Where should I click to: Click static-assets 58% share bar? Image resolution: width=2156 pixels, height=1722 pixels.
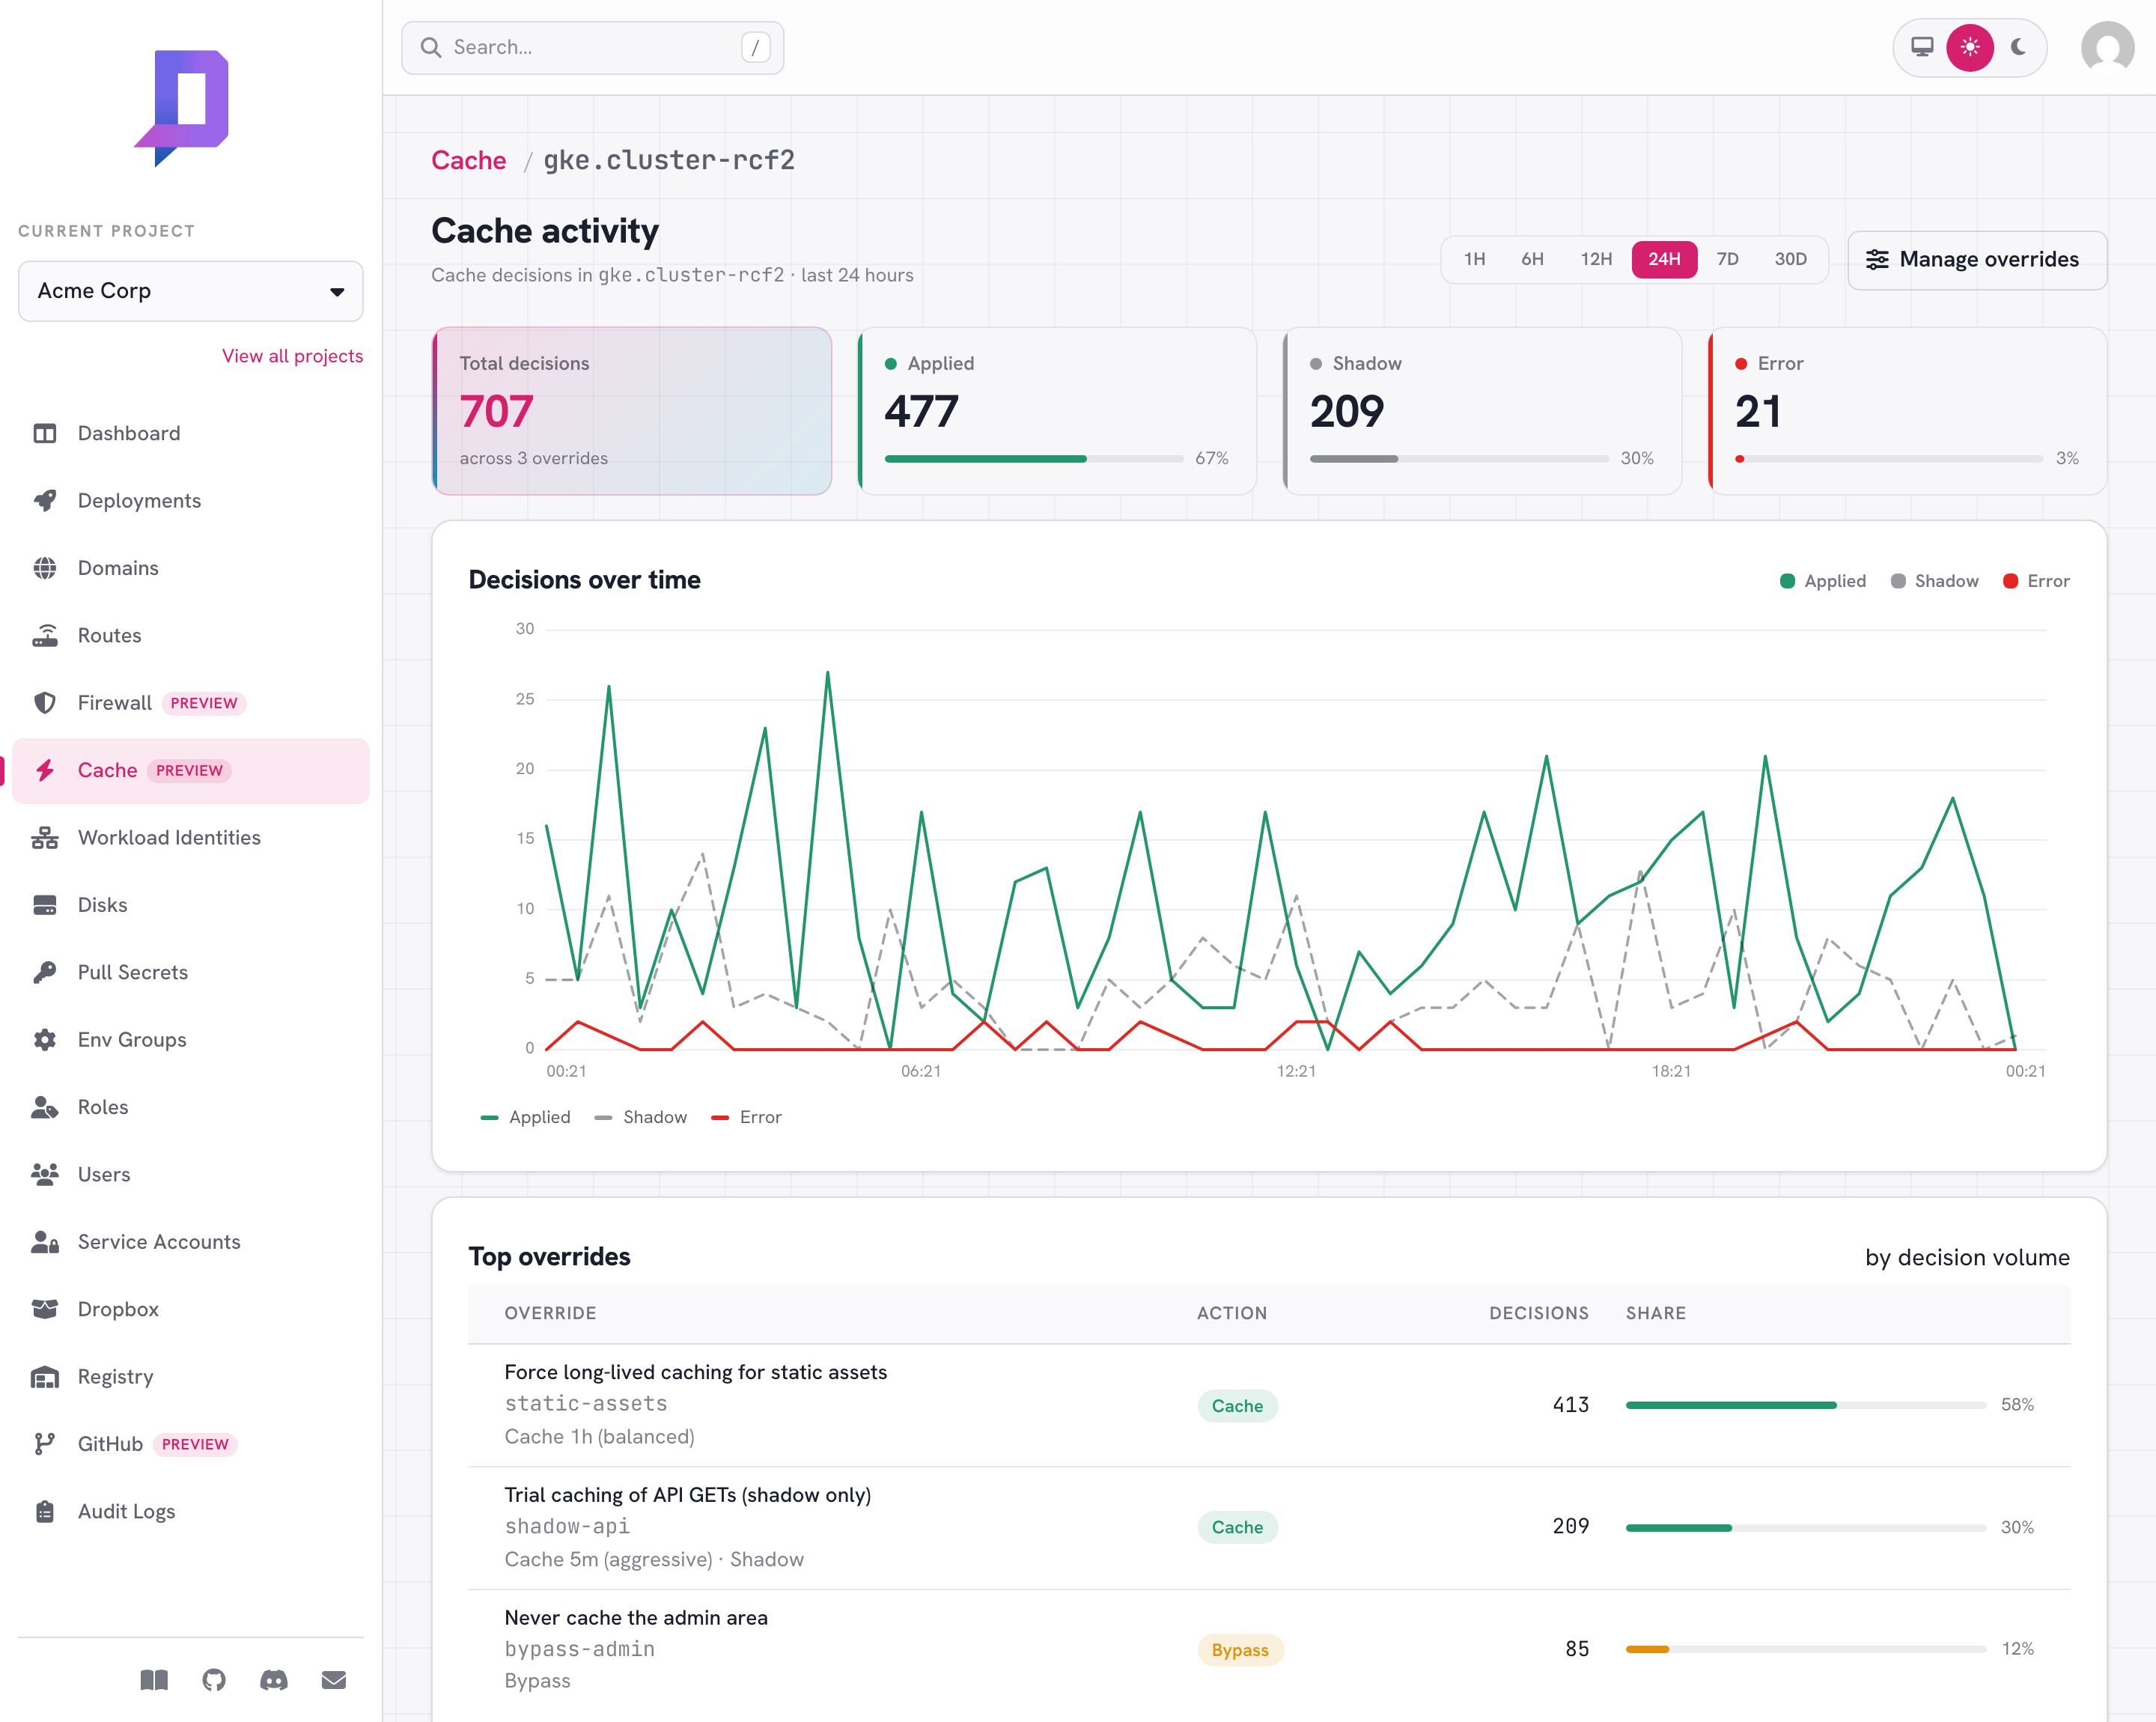pos(1805,1405)
